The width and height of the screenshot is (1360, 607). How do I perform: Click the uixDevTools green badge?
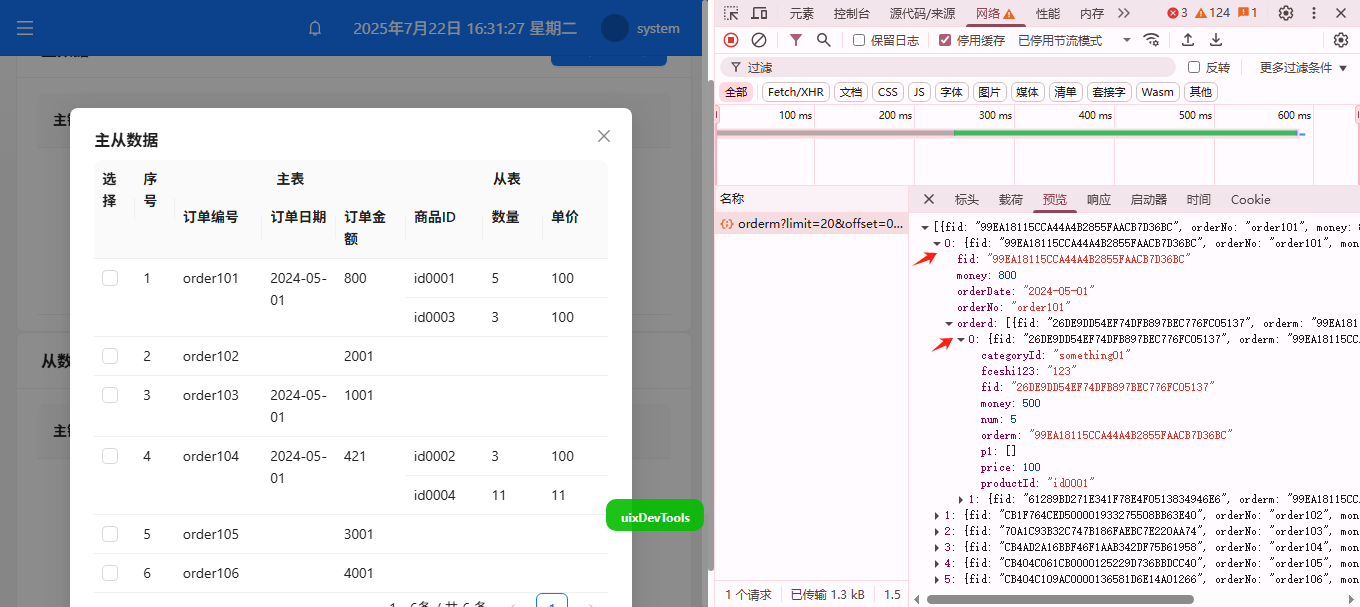coord(655,516)
